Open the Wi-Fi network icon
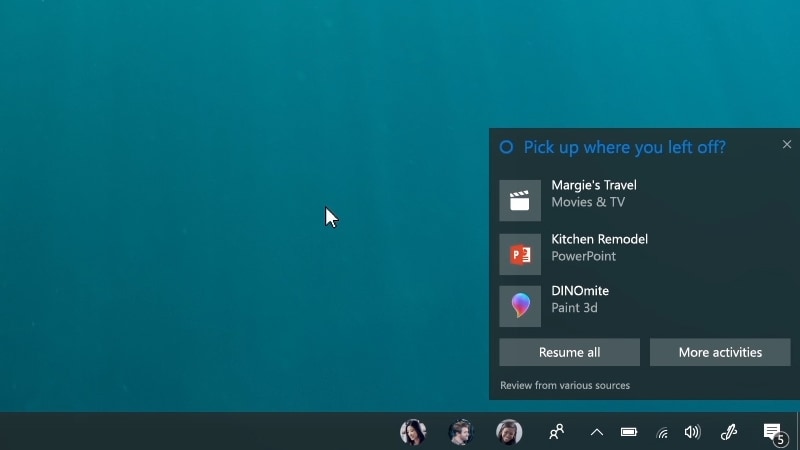 point(661,432)
